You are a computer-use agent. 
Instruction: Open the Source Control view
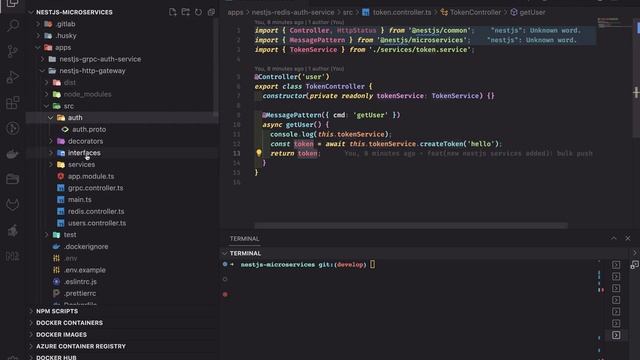tap(13, 51)
